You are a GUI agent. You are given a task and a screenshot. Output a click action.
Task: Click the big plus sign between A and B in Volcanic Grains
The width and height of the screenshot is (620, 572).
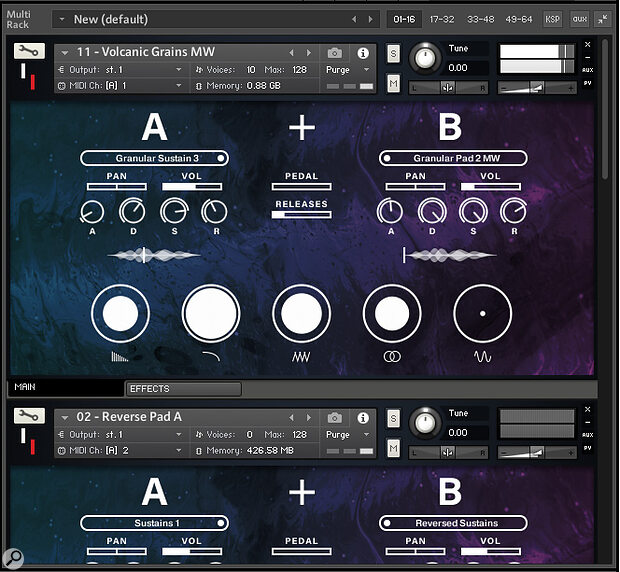point(302,128)
